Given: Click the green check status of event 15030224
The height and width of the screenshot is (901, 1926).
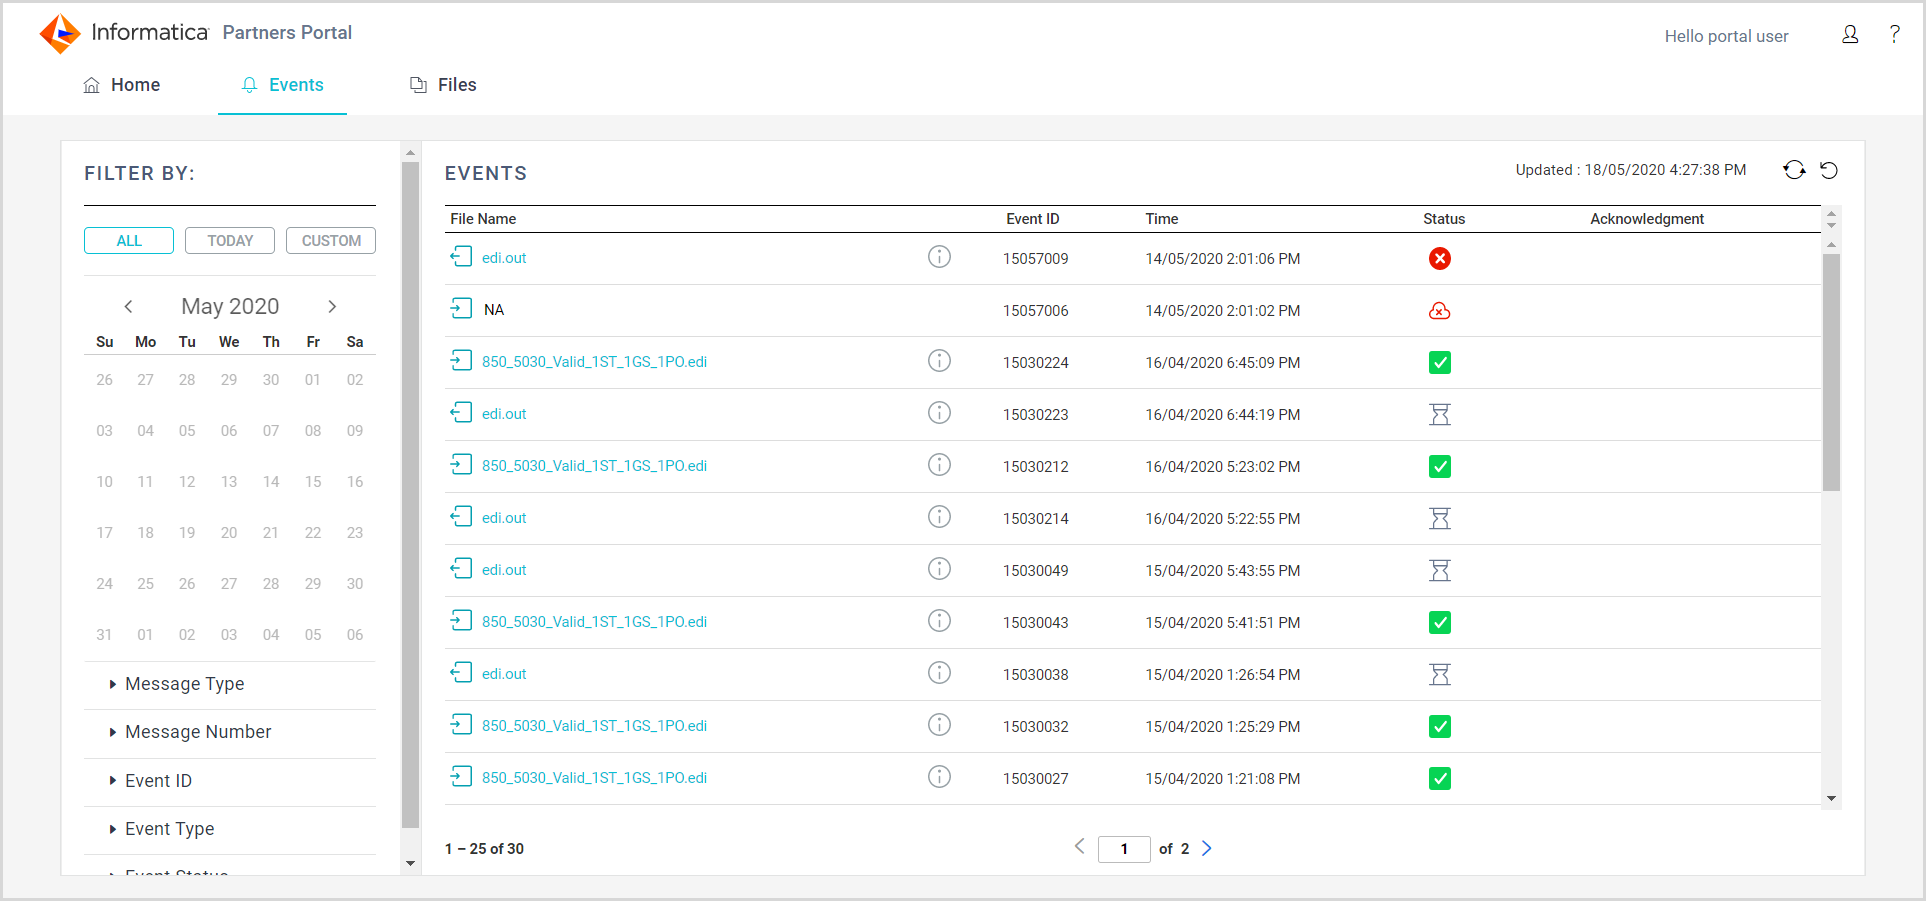Looking at the screenshot, I should coord(1439,363).
